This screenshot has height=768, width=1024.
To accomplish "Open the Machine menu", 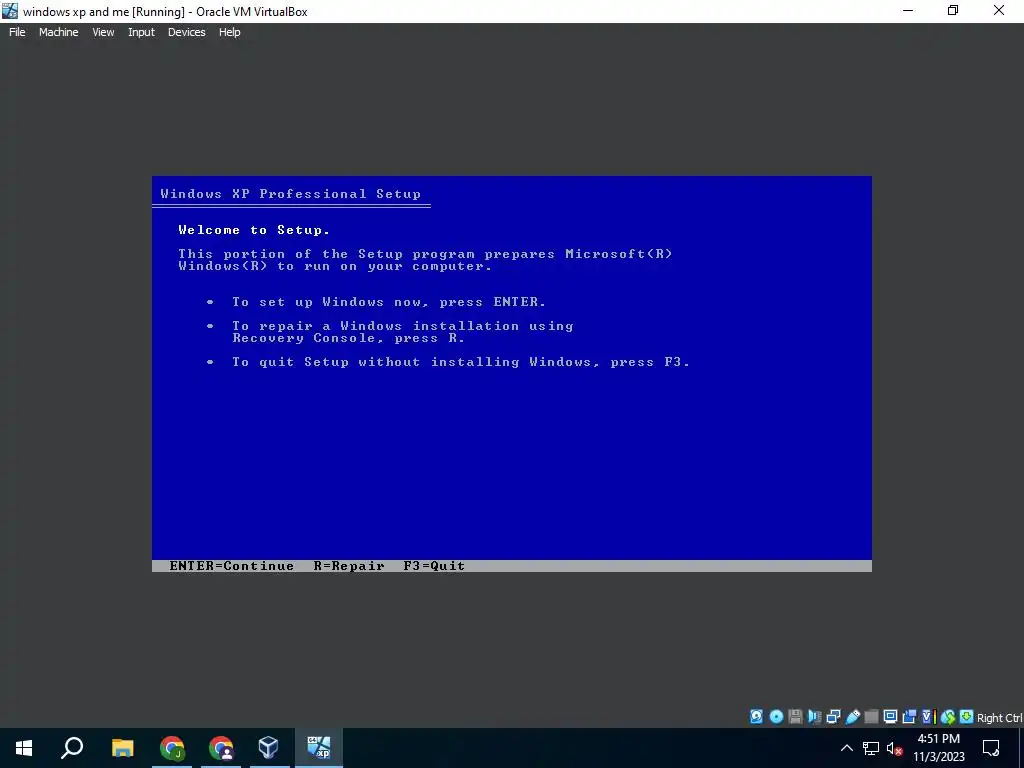I will (59, 32).
